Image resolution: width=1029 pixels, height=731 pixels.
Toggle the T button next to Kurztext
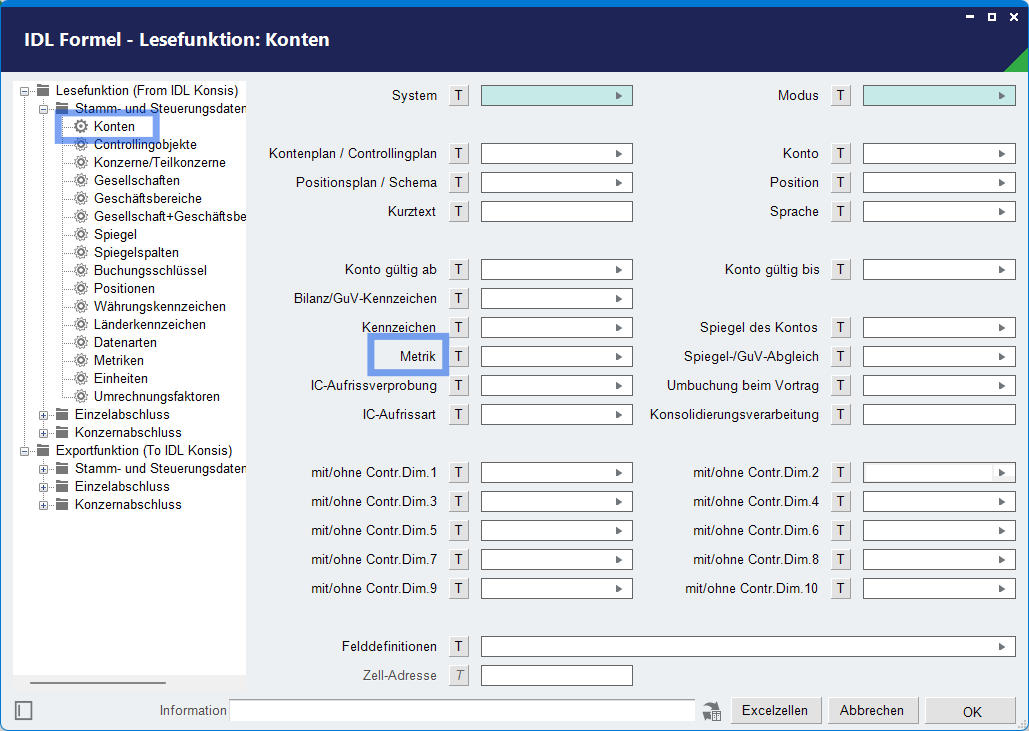(459, 211)
